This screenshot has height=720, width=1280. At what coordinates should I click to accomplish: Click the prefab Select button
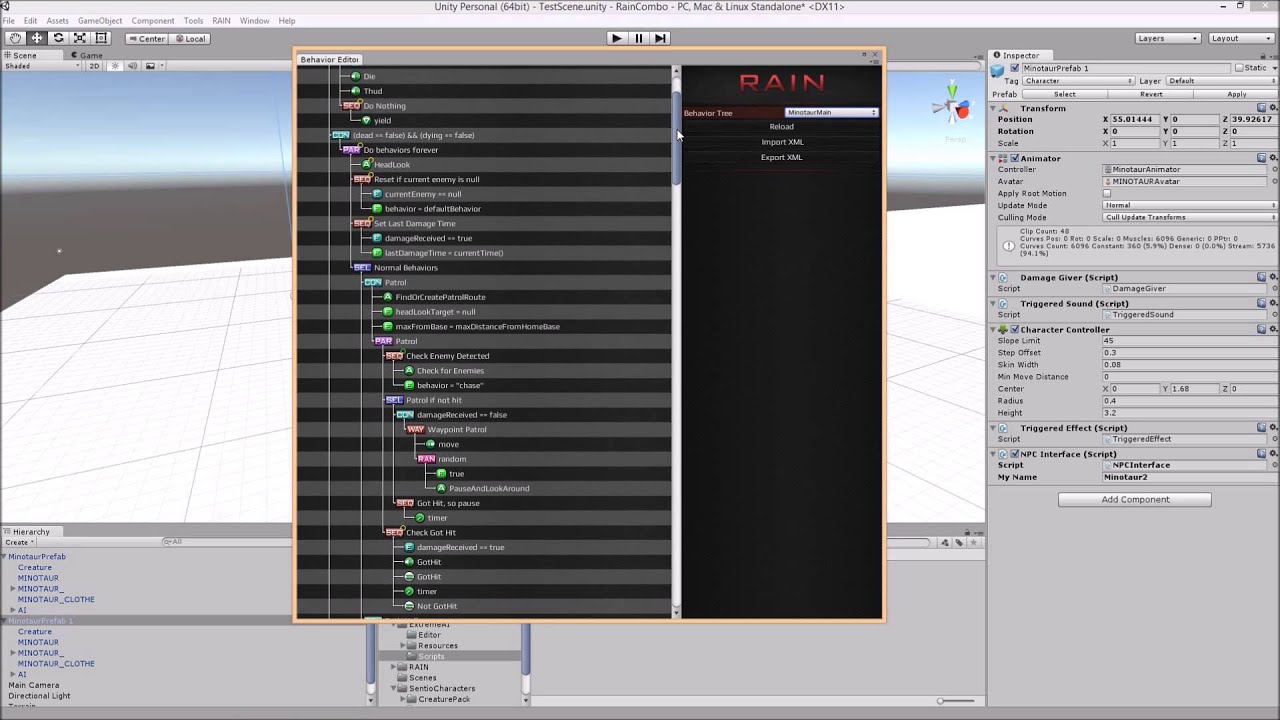(x=1064, y=94)
